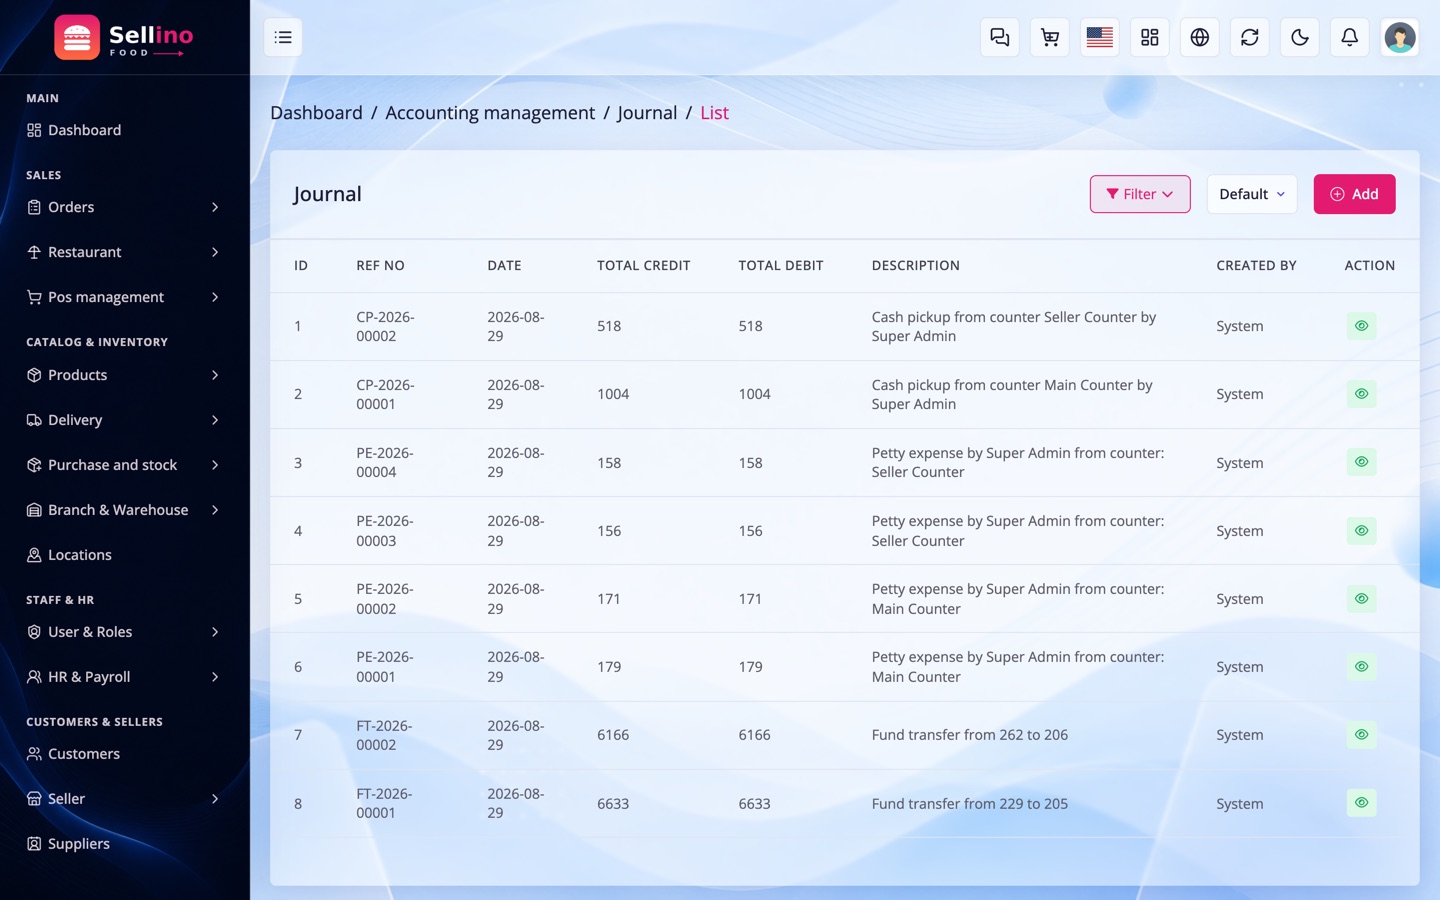Expand the Seller menu
This screenshot has height=900, width=1440.
[x=124, y=799]
